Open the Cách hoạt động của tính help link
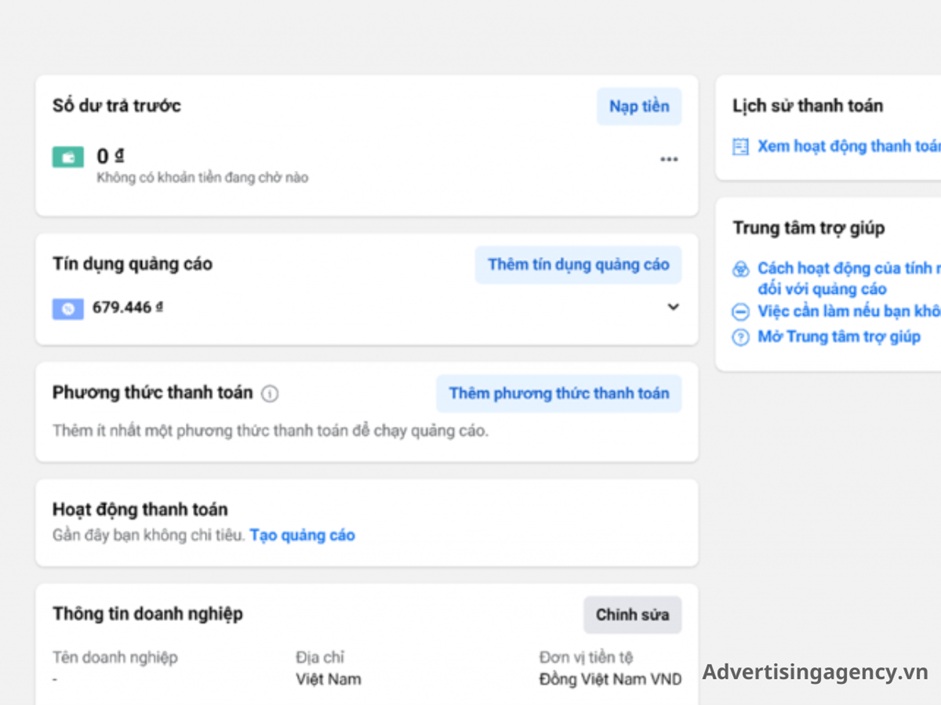Viewport: 941px width, 705px height. coord(849,278)
